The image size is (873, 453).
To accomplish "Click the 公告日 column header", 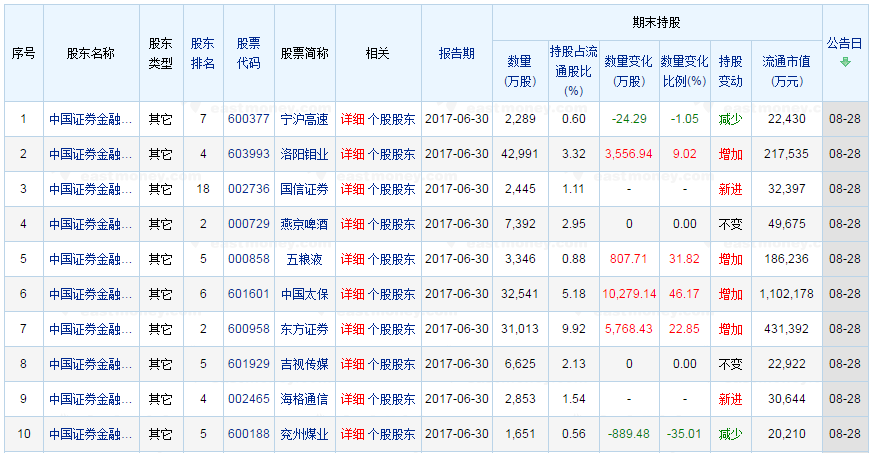I will 845,44.
